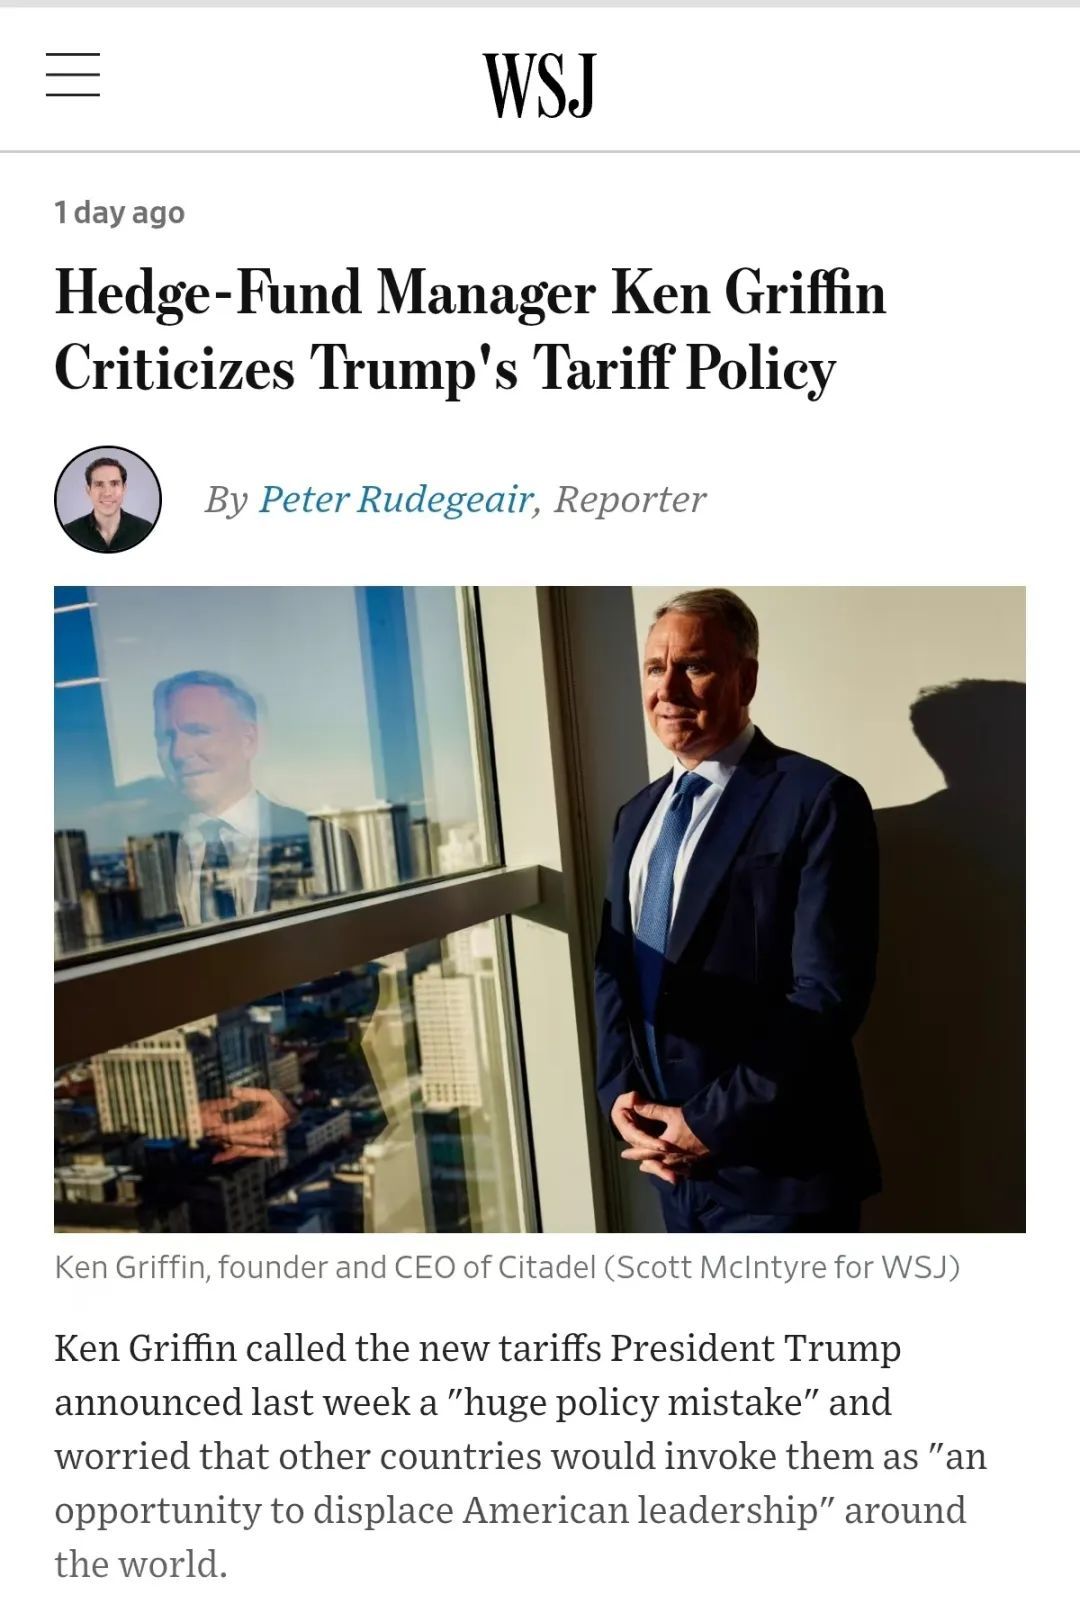Viewport: 1080px width, 1613px height.
Task: Click the final words "the world."
Action: click(x=141, y=1564)
